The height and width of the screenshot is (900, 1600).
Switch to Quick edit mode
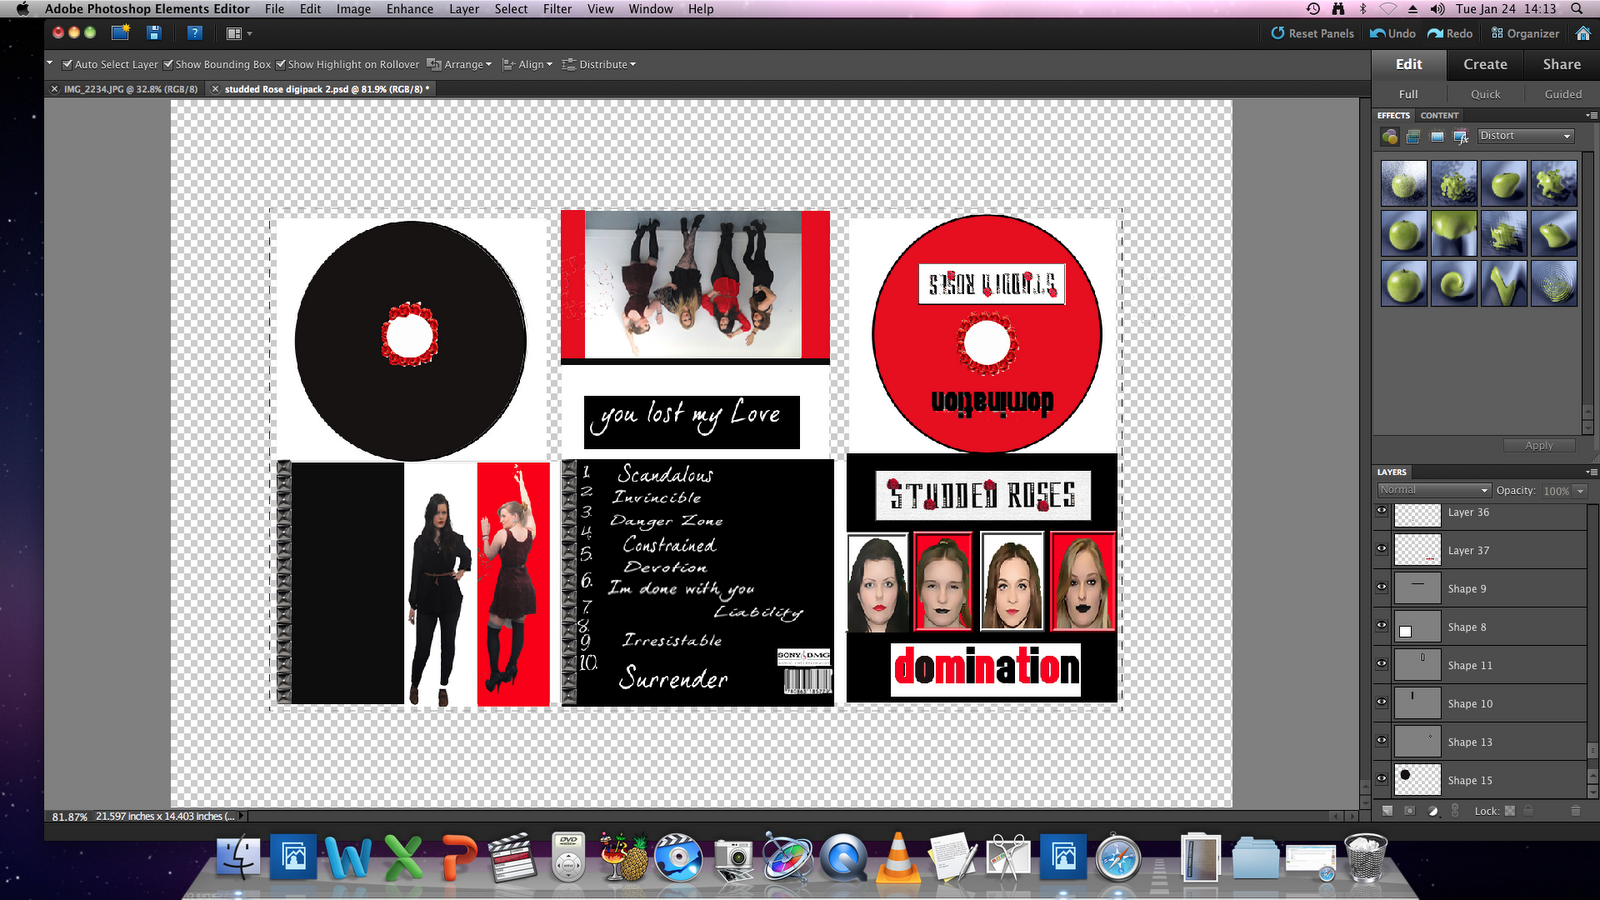pyautogui.click(x=1485, y=94)
